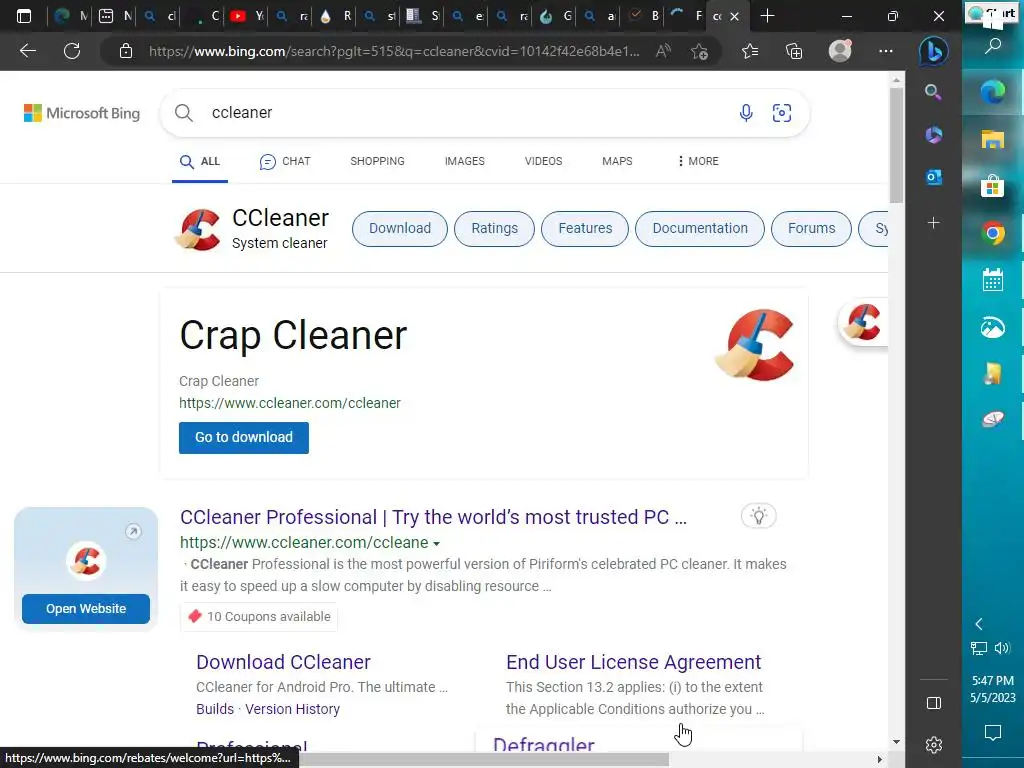Add this page to favorites
The image size is (1024, 768).
pos(699,51)
